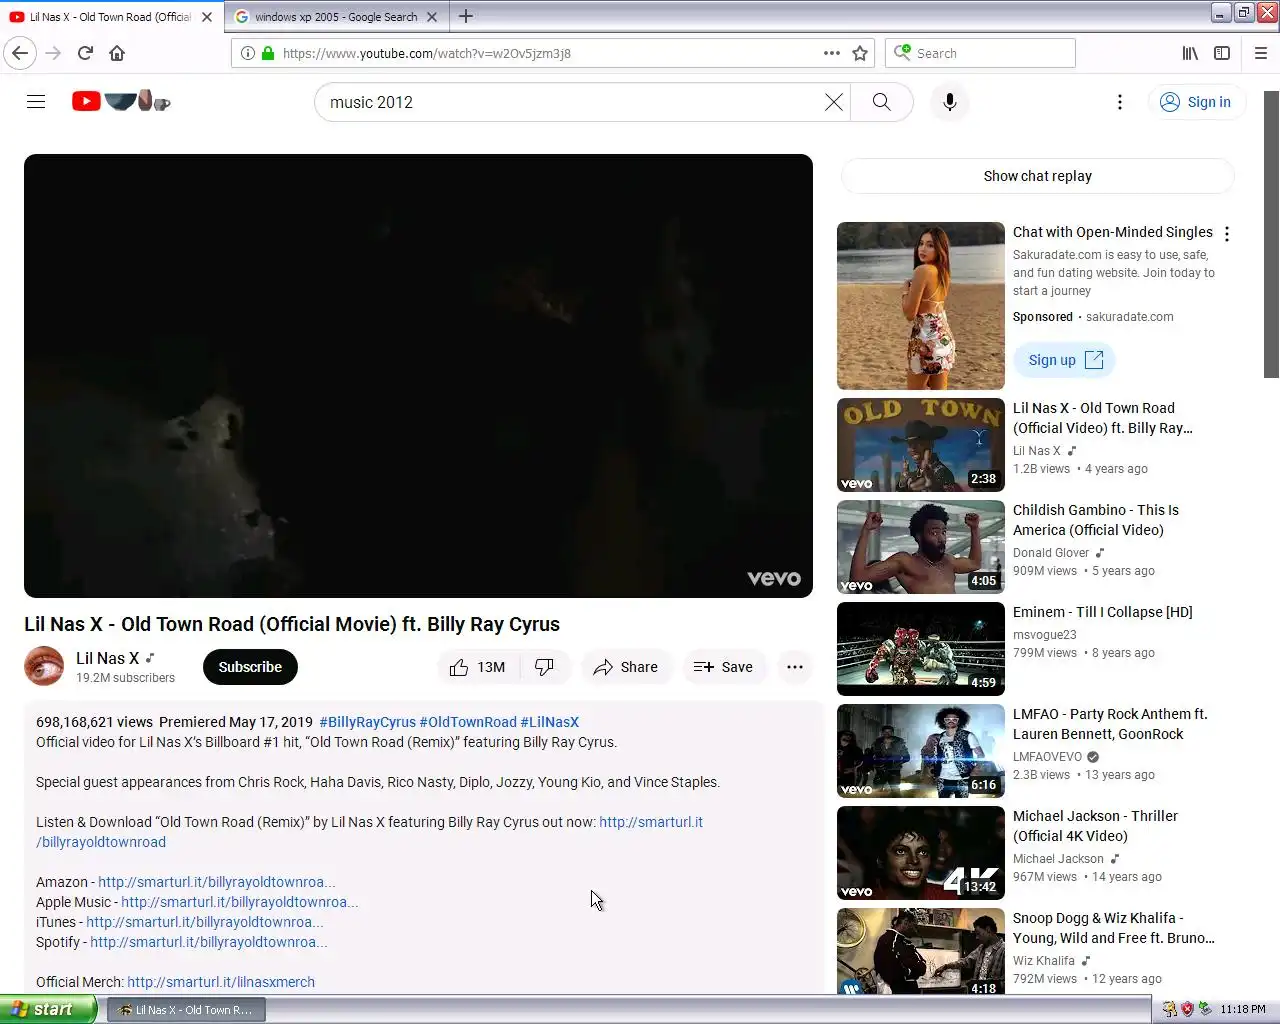The width and height of the screenshot is (1280, 1024).
Task: Go to the browser Home page
Action: click(117, 53)
